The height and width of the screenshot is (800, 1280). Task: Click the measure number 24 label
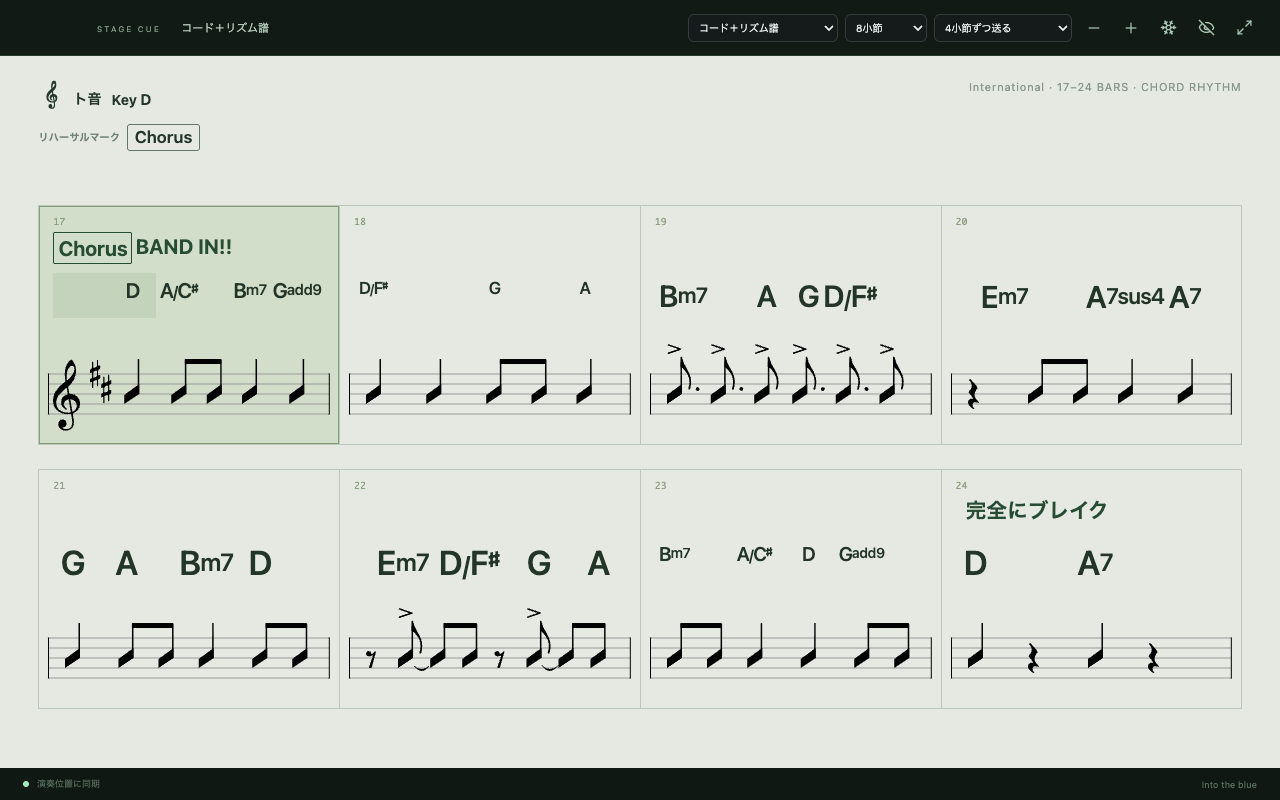pyautogui.click(x=961, y=486)
